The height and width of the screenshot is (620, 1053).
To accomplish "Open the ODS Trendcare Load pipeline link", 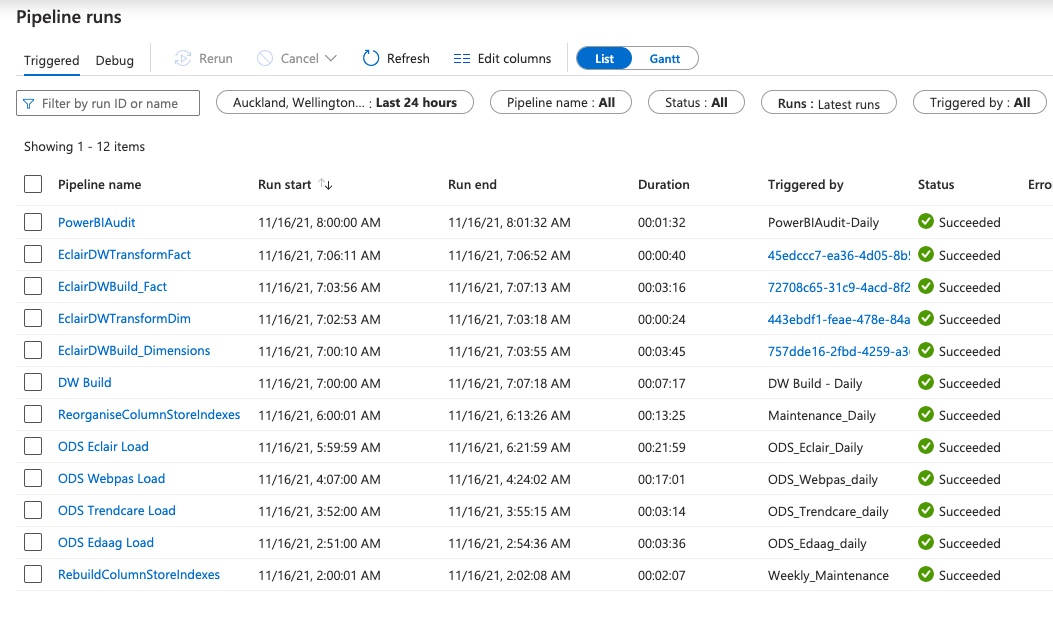I will click(117, 511).
